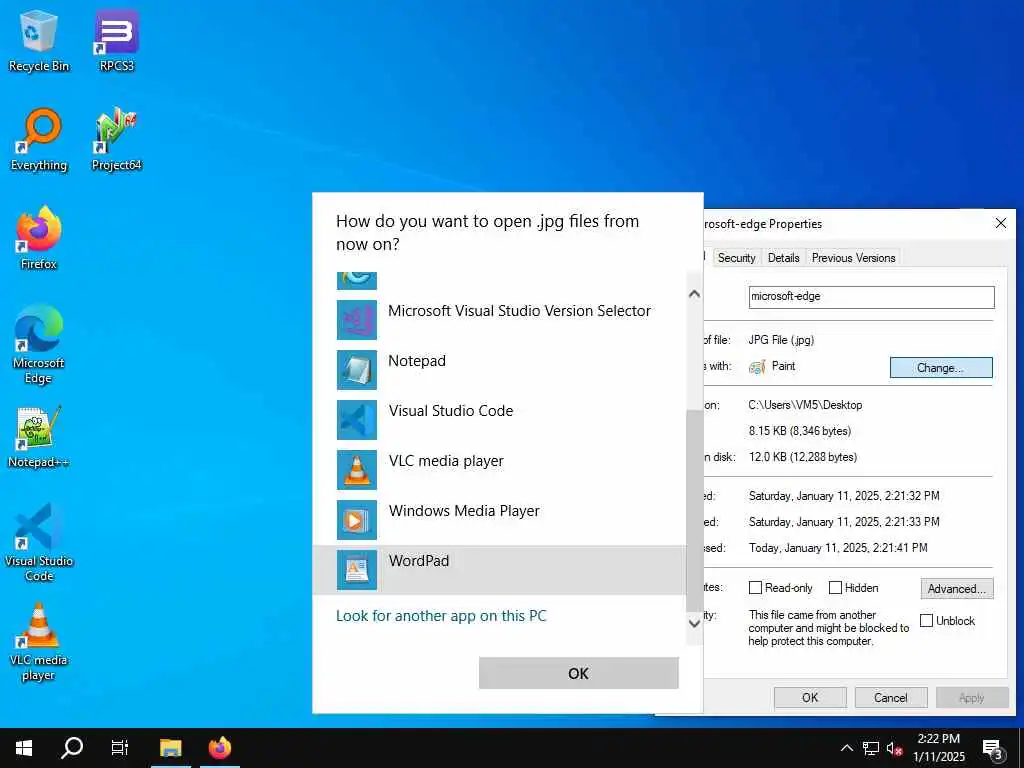The image size is (1024, 768).
Task: Click the C:\Users\VM5\Desktop location text
Action: point(805,405)
